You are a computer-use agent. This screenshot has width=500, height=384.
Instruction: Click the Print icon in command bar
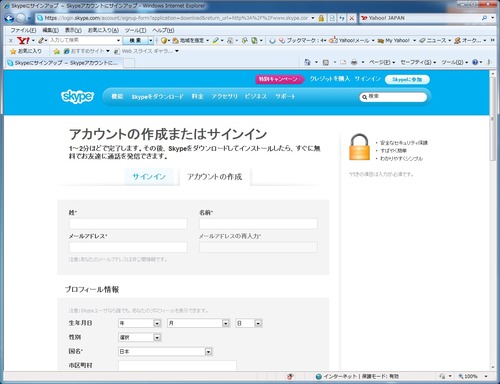(354, 62)
